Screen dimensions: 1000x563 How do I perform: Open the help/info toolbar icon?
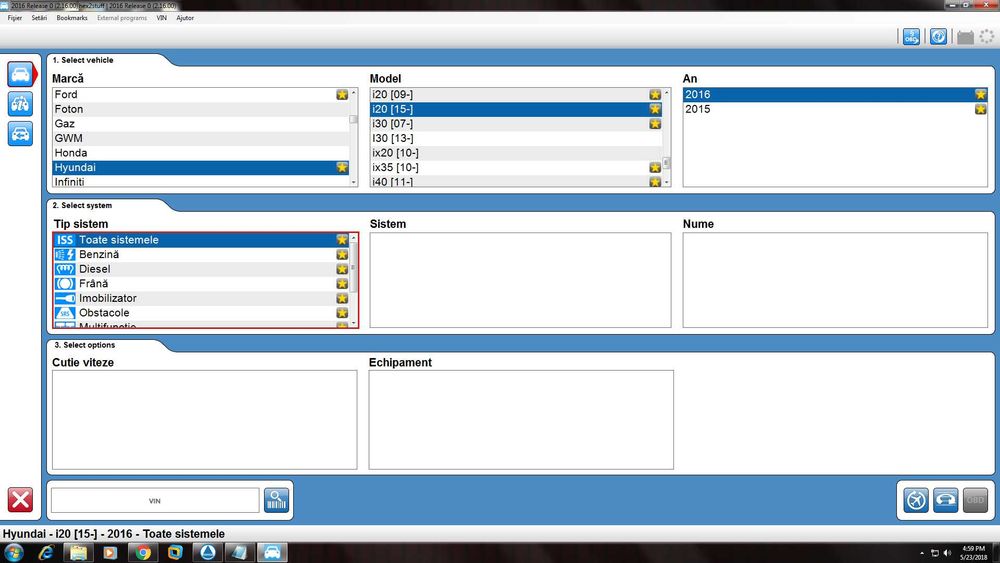[x=938, y=37]
